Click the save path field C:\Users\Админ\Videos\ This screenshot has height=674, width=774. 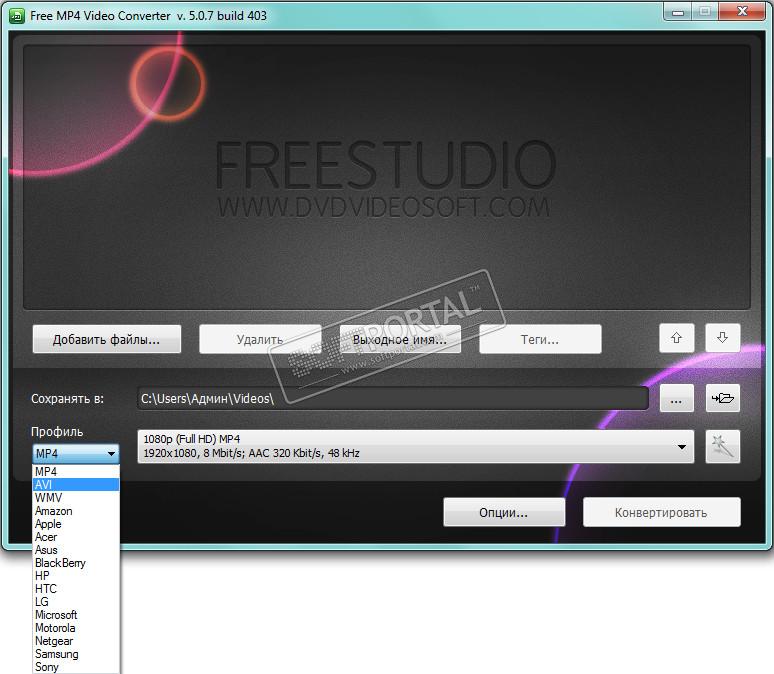(393, 398)
